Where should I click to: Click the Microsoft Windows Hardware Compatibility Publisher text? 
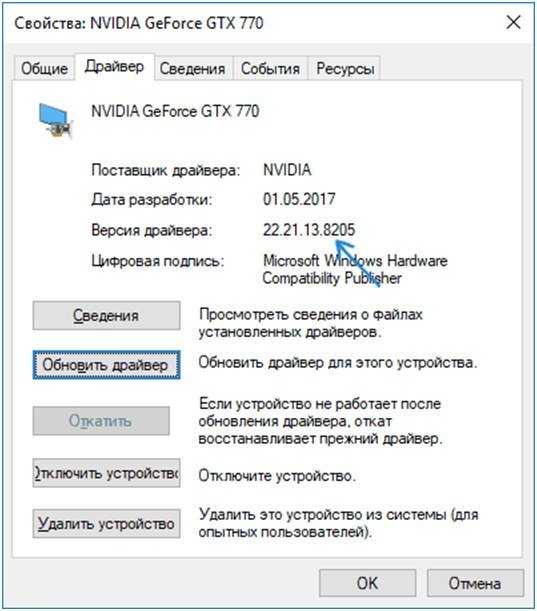pos(355,269)
